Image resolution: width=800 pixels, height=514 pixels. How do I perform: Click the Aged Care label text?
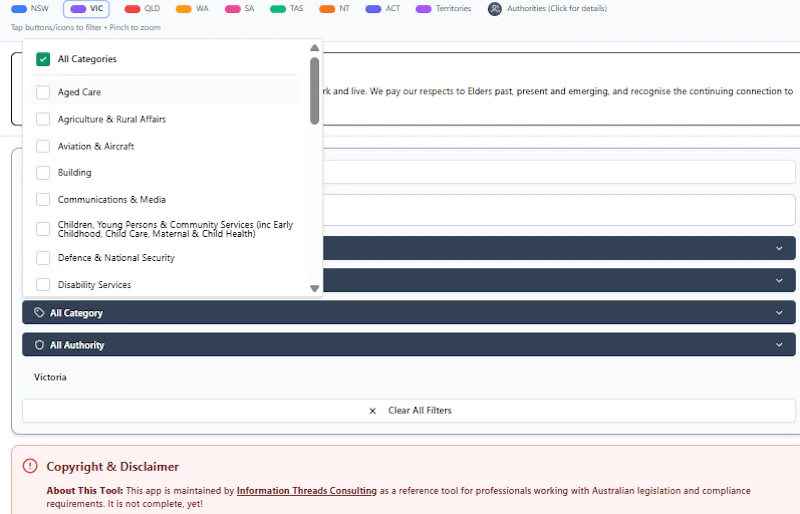point(79,92)
